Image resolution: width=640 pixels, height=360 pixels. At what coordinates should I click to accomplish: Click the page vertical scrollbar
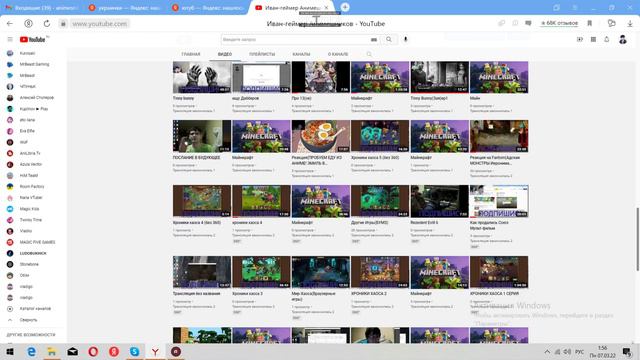click(637, 239)
